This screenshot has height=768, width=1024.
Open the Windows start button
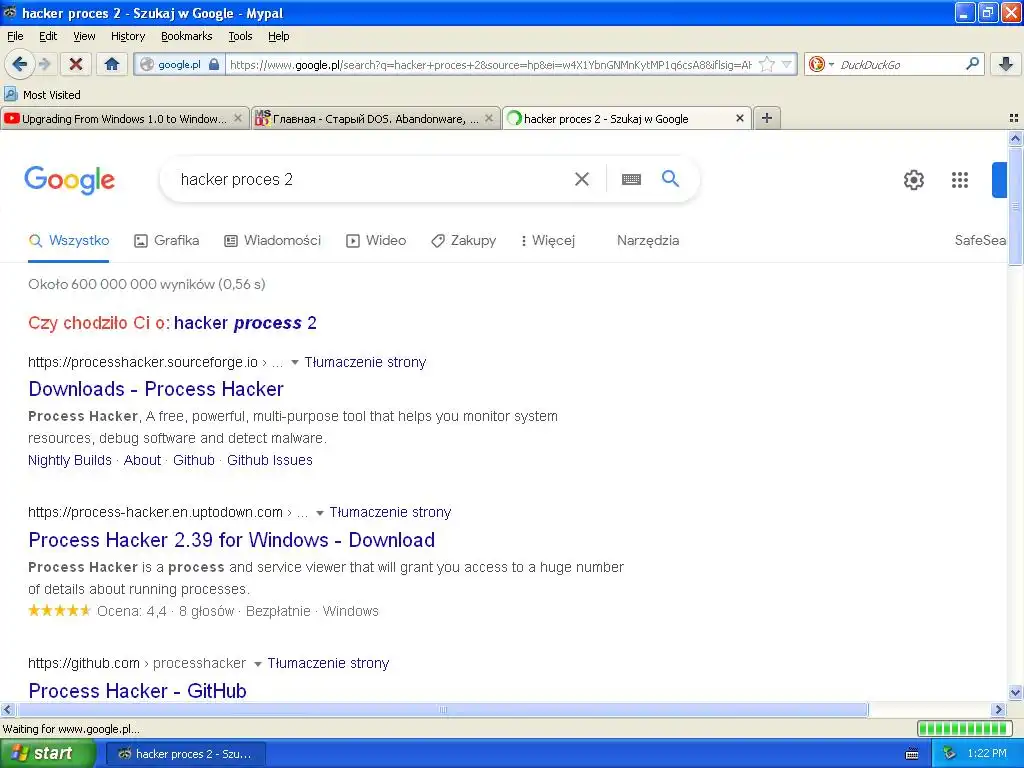point(47,754)
